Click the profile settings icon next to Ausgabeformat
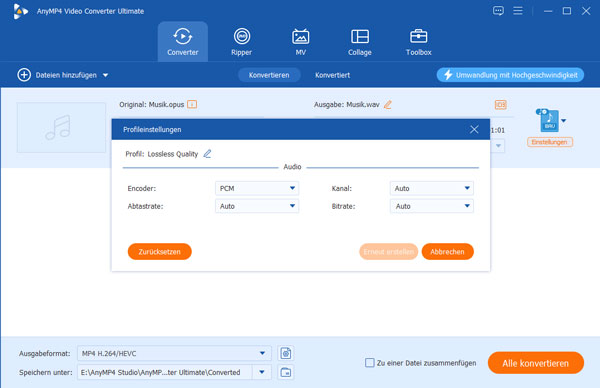This screenshot has height=388, width=600. tap(286, 353)
